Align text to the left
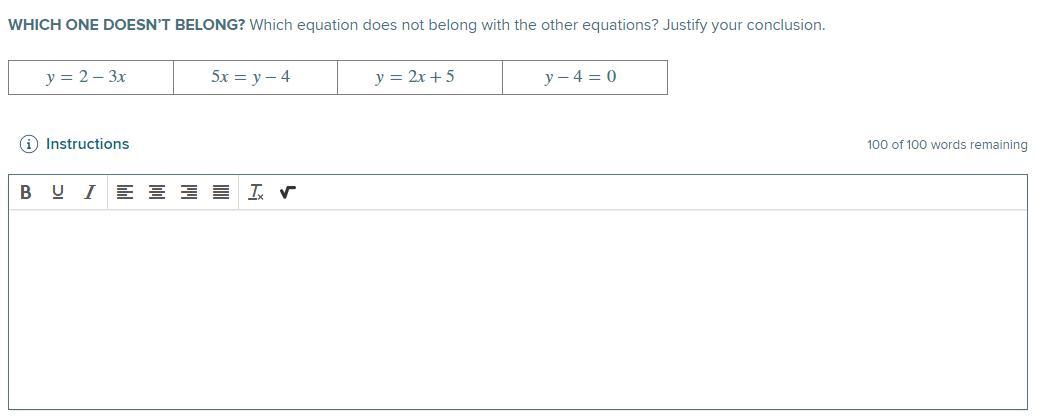This screenshot has width=1037, height=419. (125, 192)
